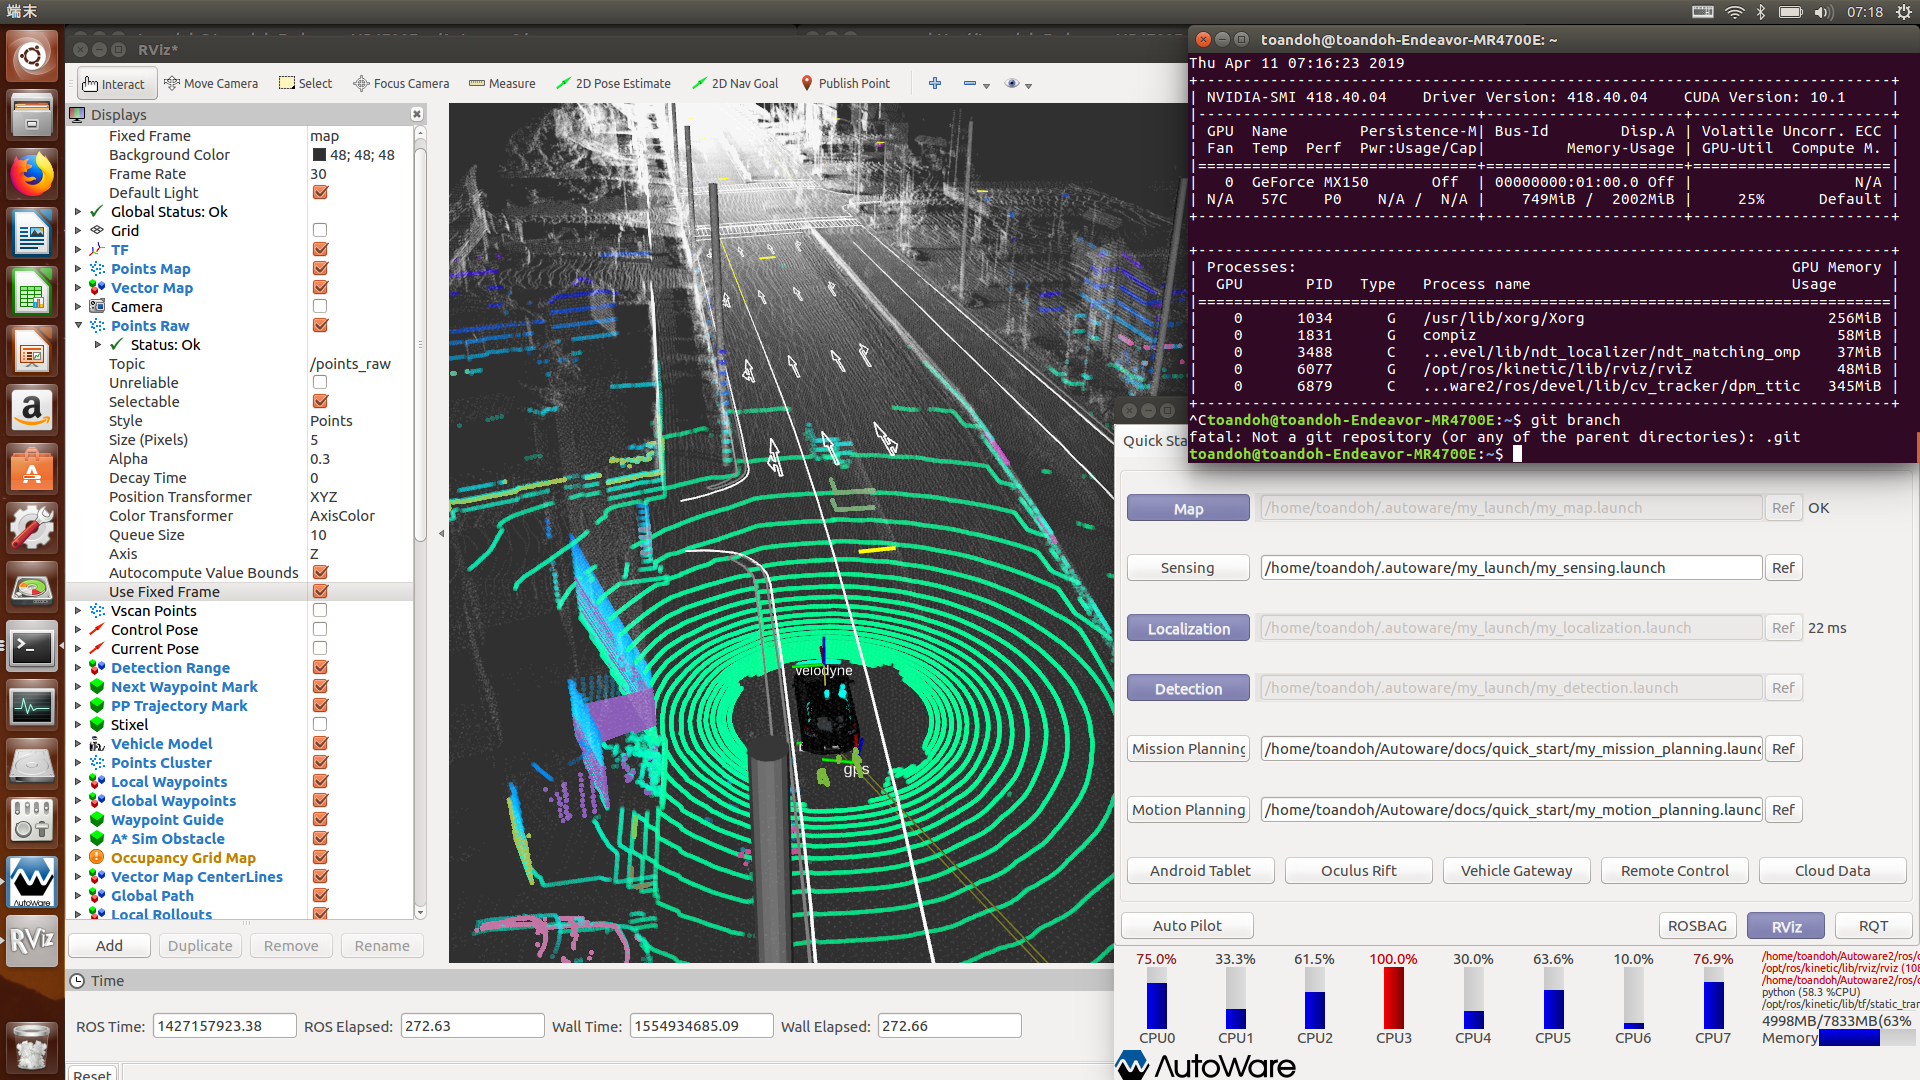Click the Sensing launch file path field
1920x1080 pixels.
tap(1510, 568)
